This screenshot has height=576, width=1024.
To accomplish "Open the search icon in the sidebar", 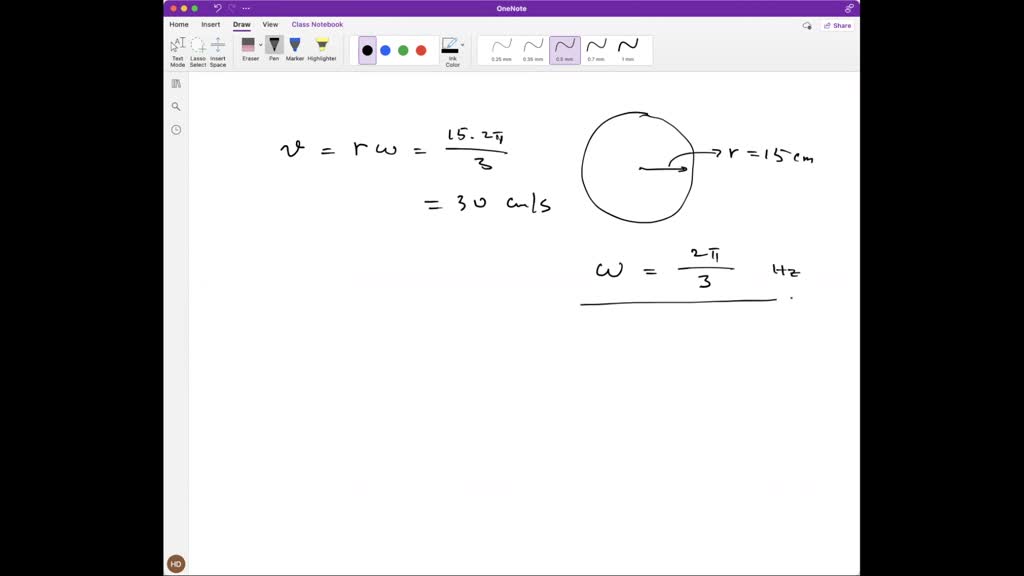I will (x=176, y=107).
